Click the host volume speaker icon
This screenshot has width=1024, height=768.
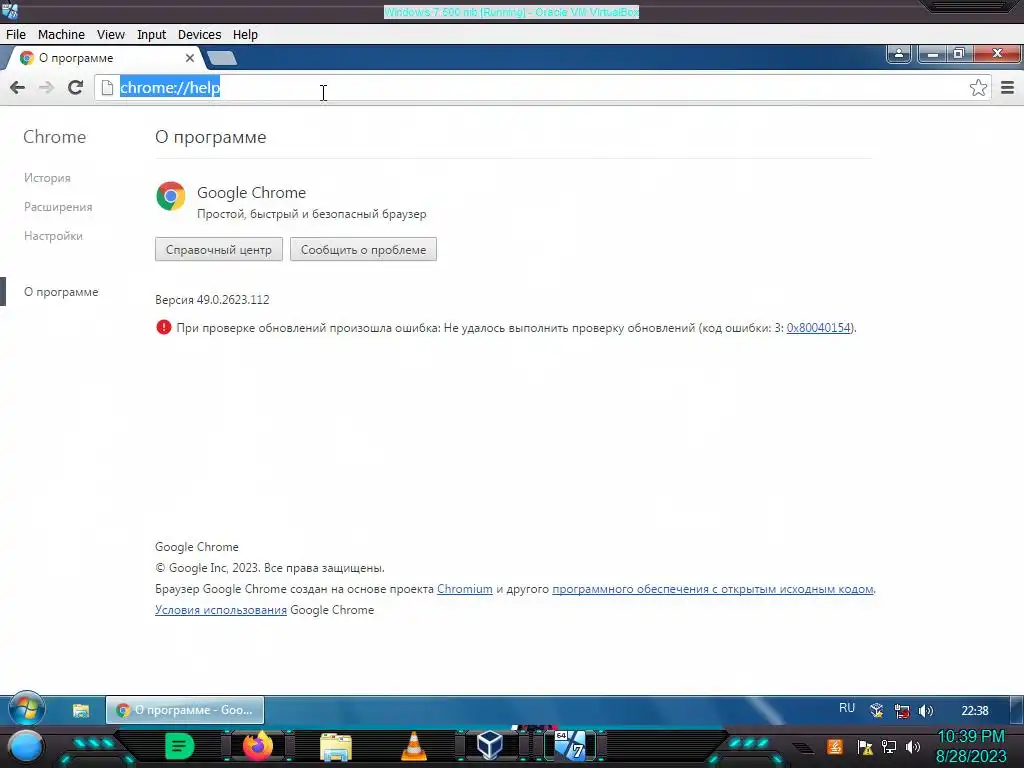[913, 746]
